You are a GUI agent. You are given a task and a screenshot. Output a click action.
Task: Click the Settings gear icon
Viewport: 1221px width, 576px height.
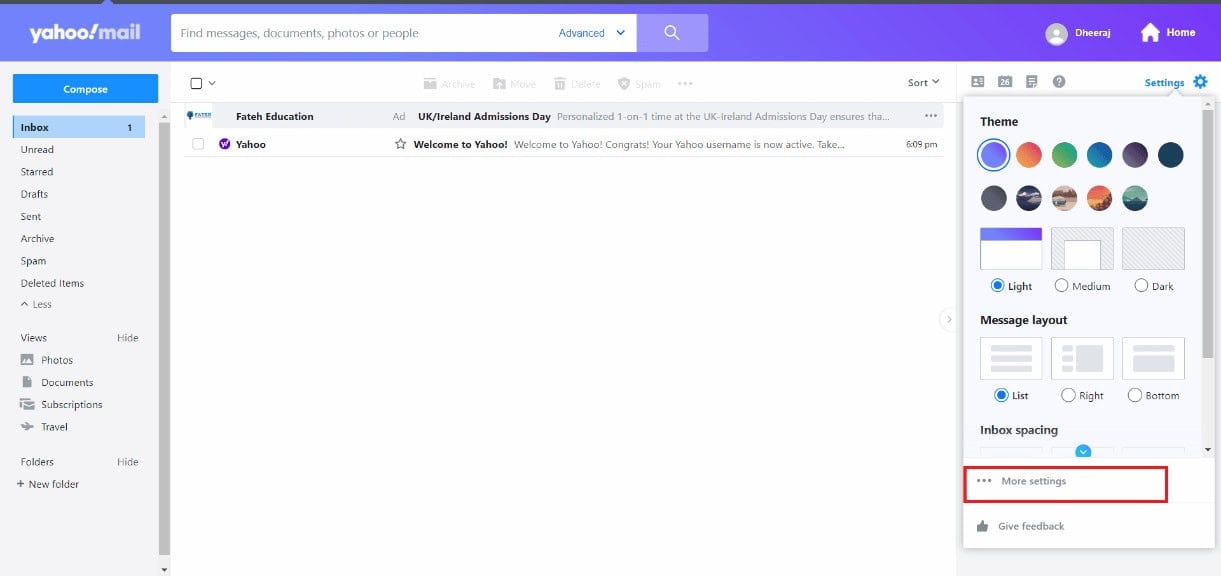[1200, 82]
